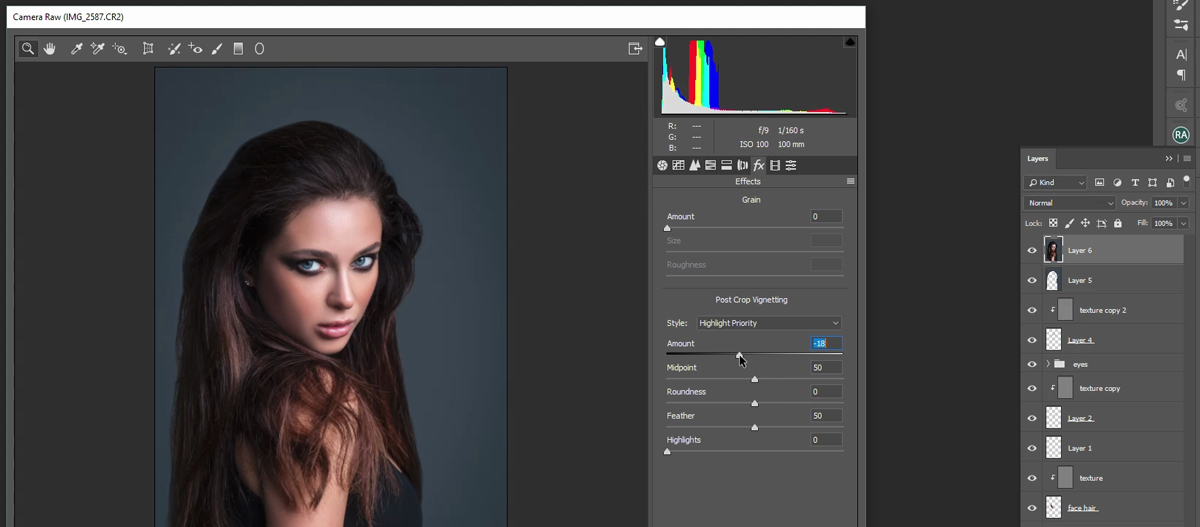This screenshot has width=1200, height=527.
Task: Select the Adjustment Brush tool
Action: 217,48
